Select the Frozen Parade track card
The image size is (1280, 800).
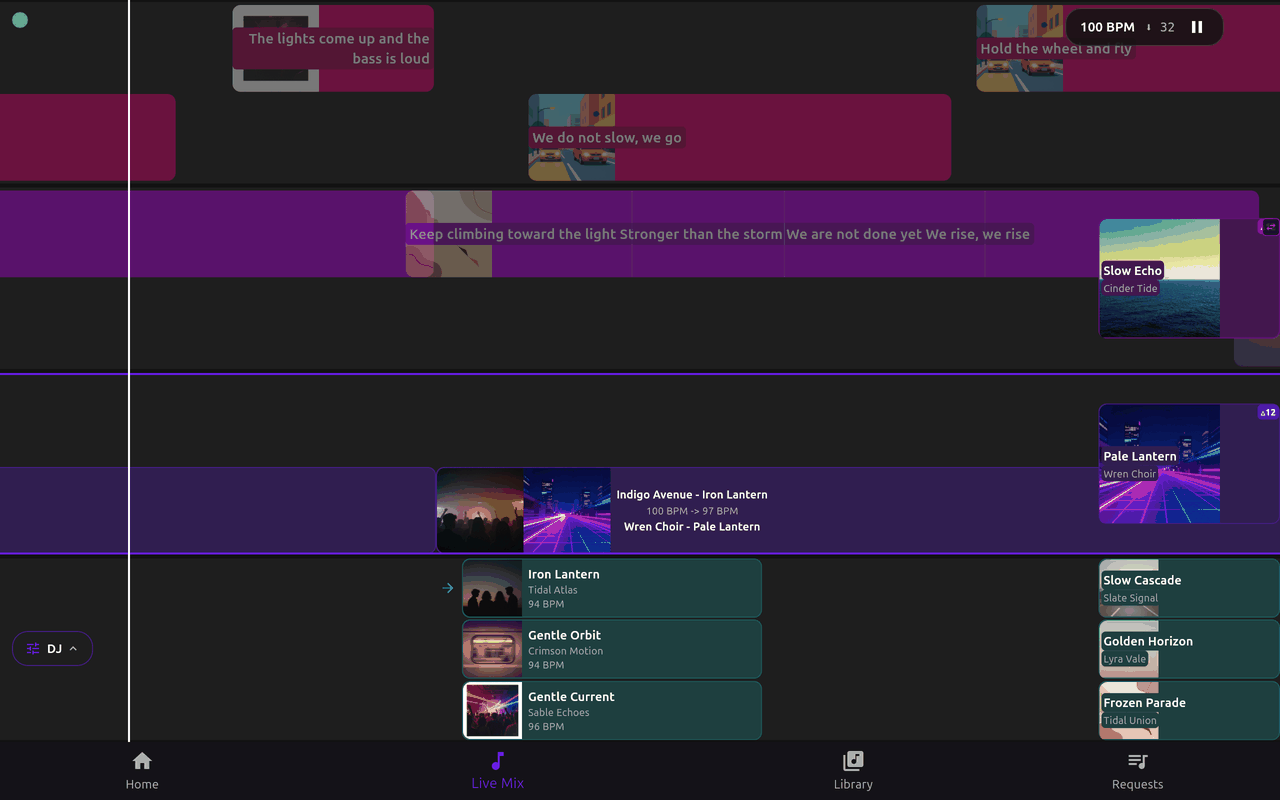pos(1189,711)
